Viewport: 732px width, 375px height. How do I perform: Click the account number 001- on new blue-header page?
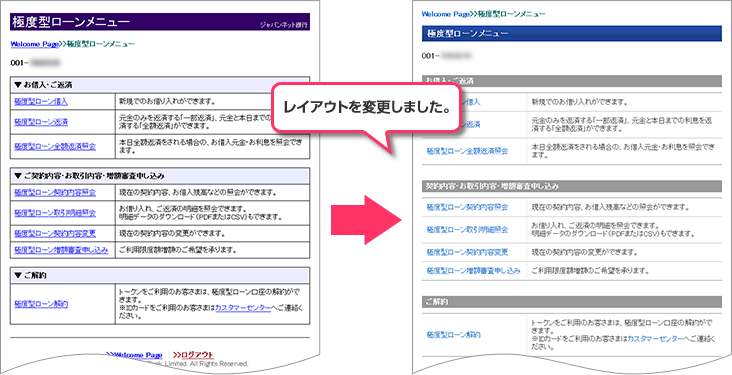point(447,56)
